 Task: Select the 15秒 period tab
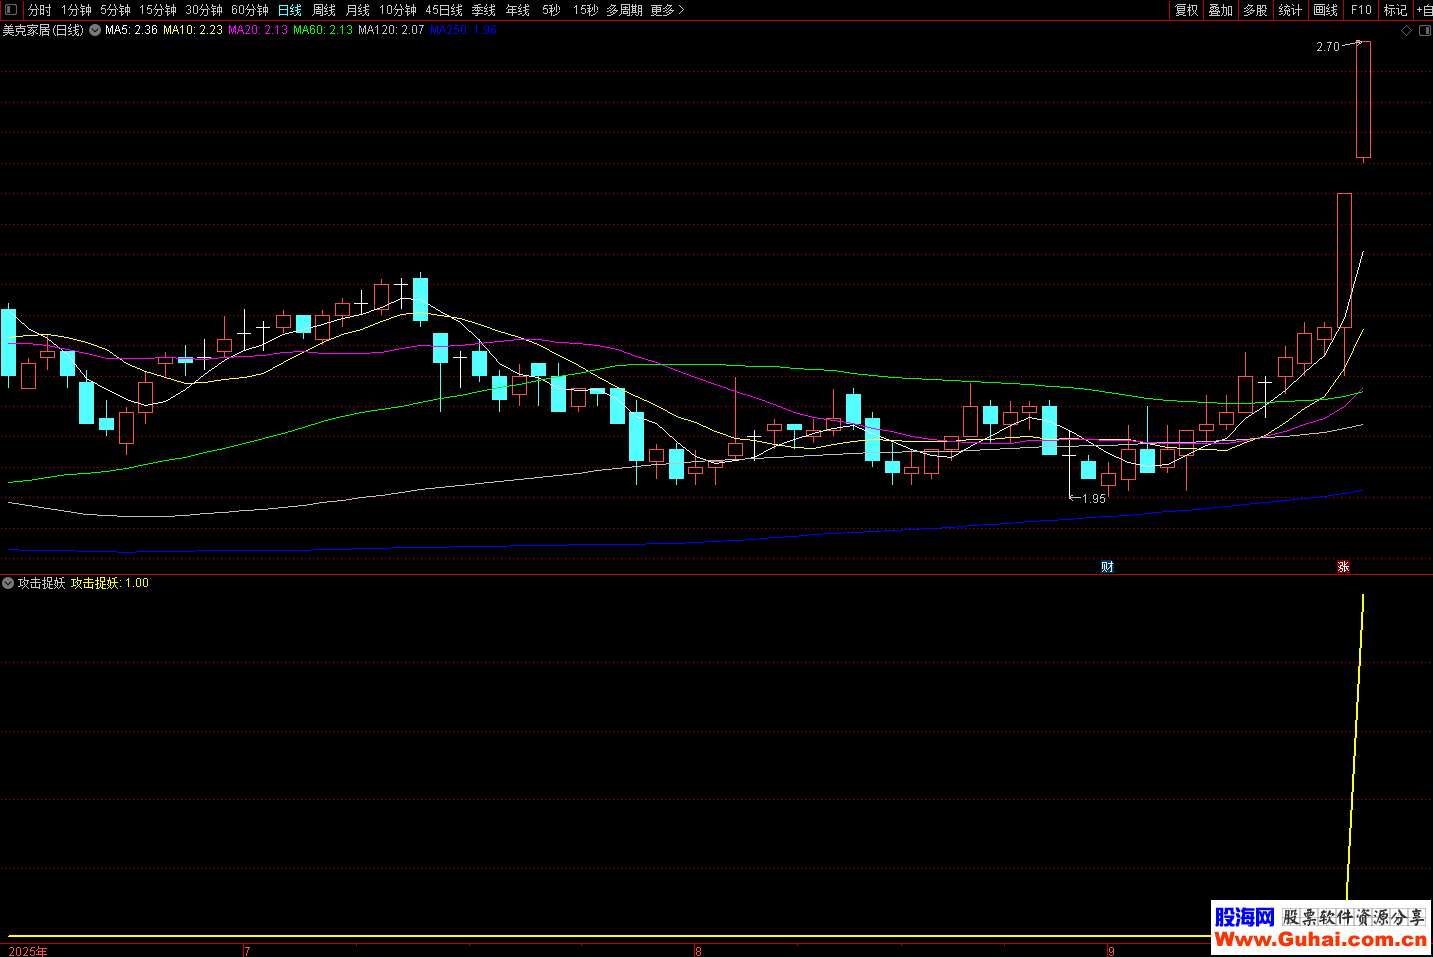[x=586, y=10]
